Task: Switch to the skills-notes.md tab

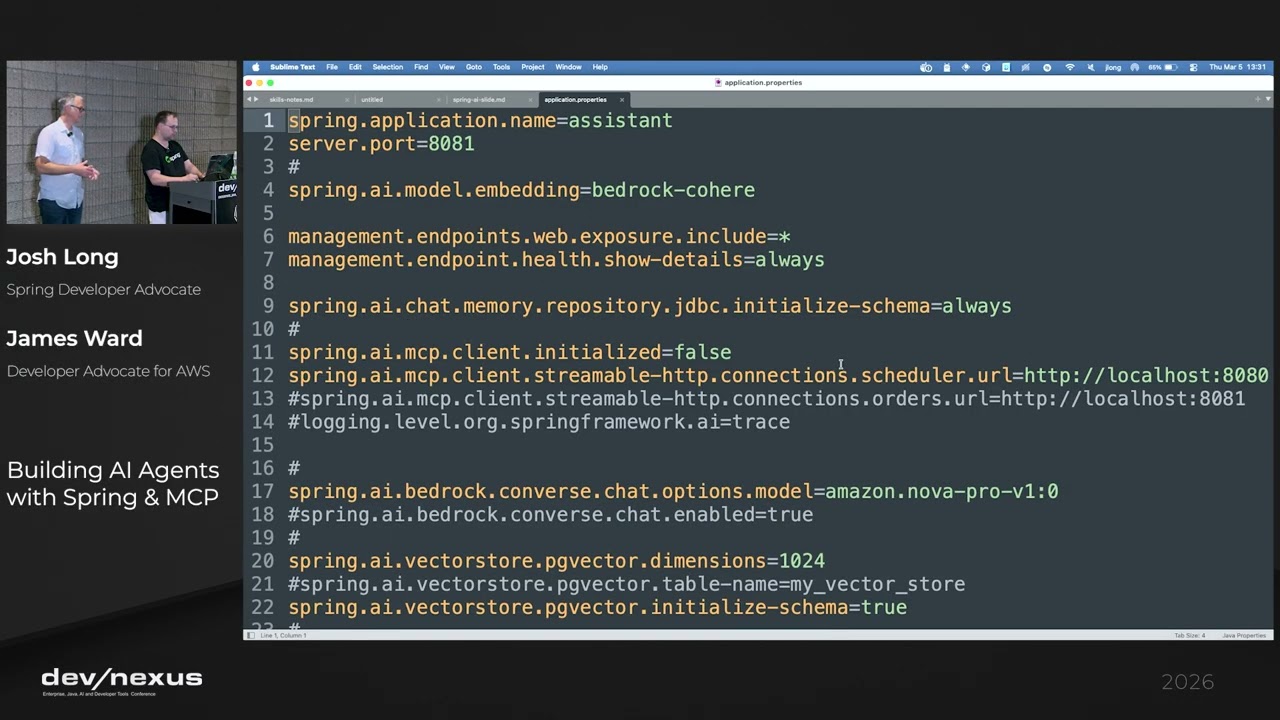Action: tap(291, 100)
